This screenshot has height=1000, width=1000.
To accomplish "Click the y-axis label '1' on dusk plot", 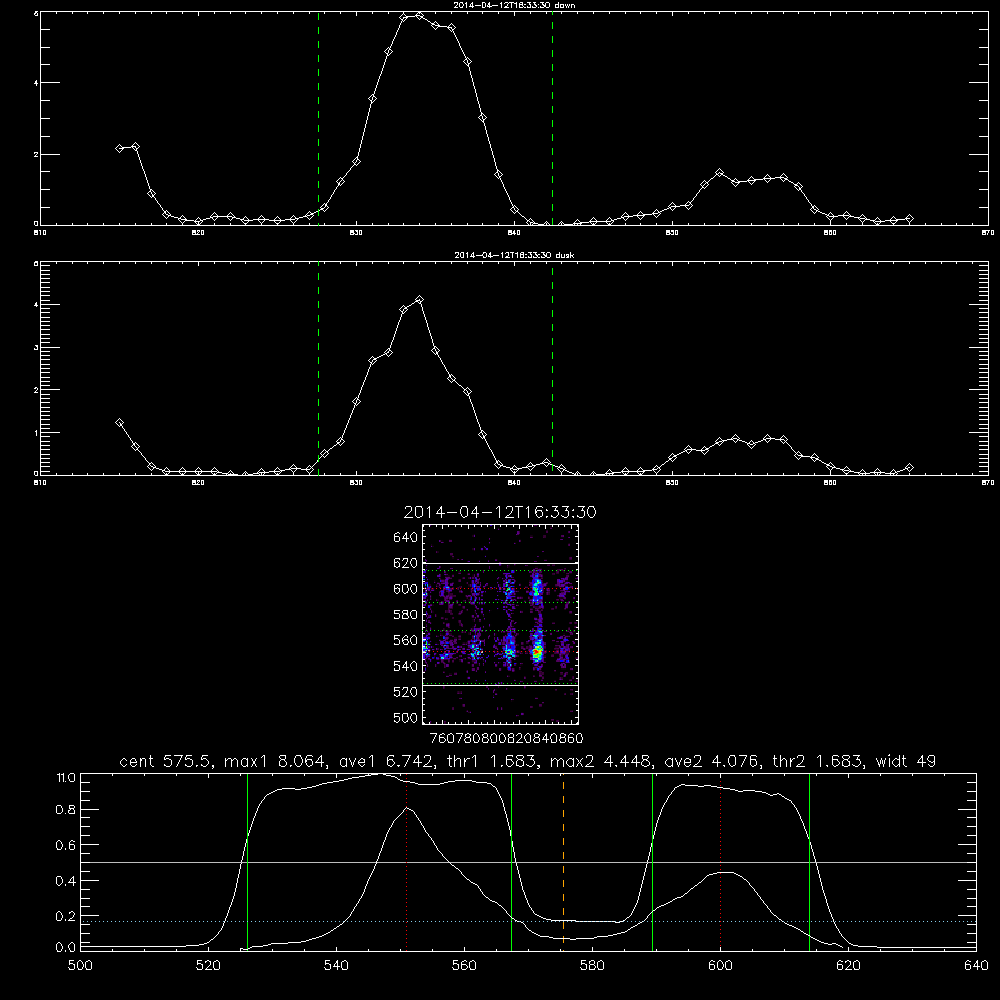I will (x=36, y=433).
